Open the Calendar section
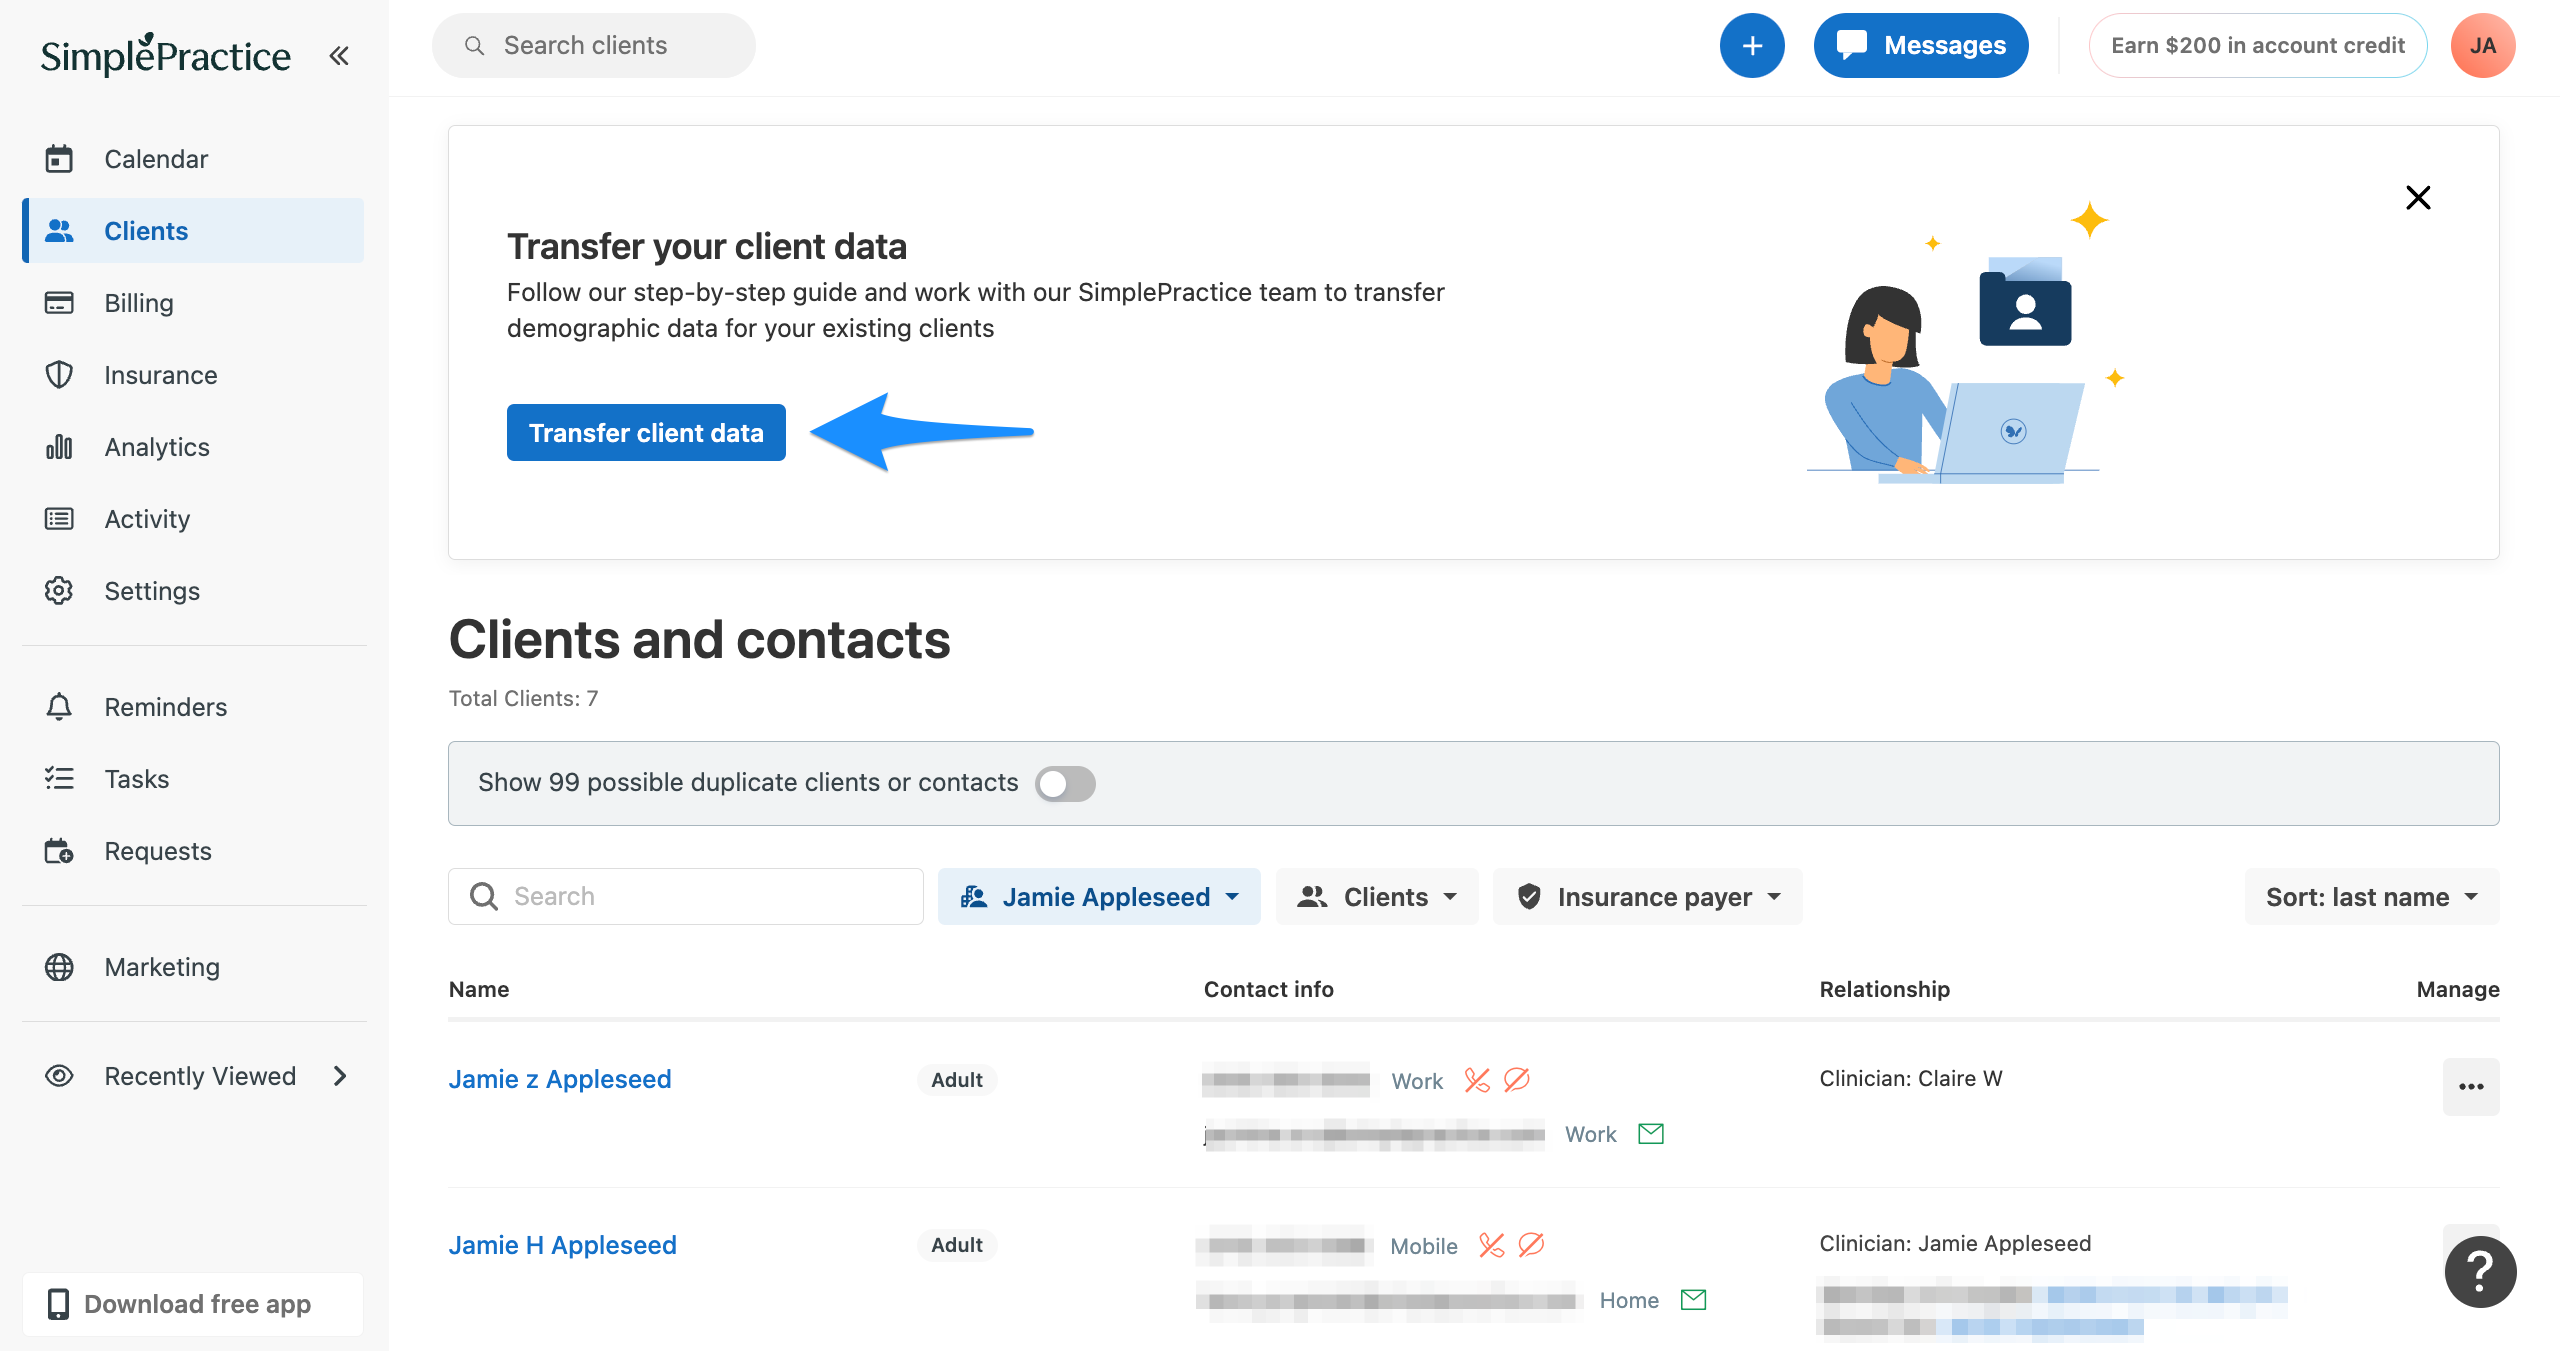Screen dimensions: 2560x1351 coord(156,158)
